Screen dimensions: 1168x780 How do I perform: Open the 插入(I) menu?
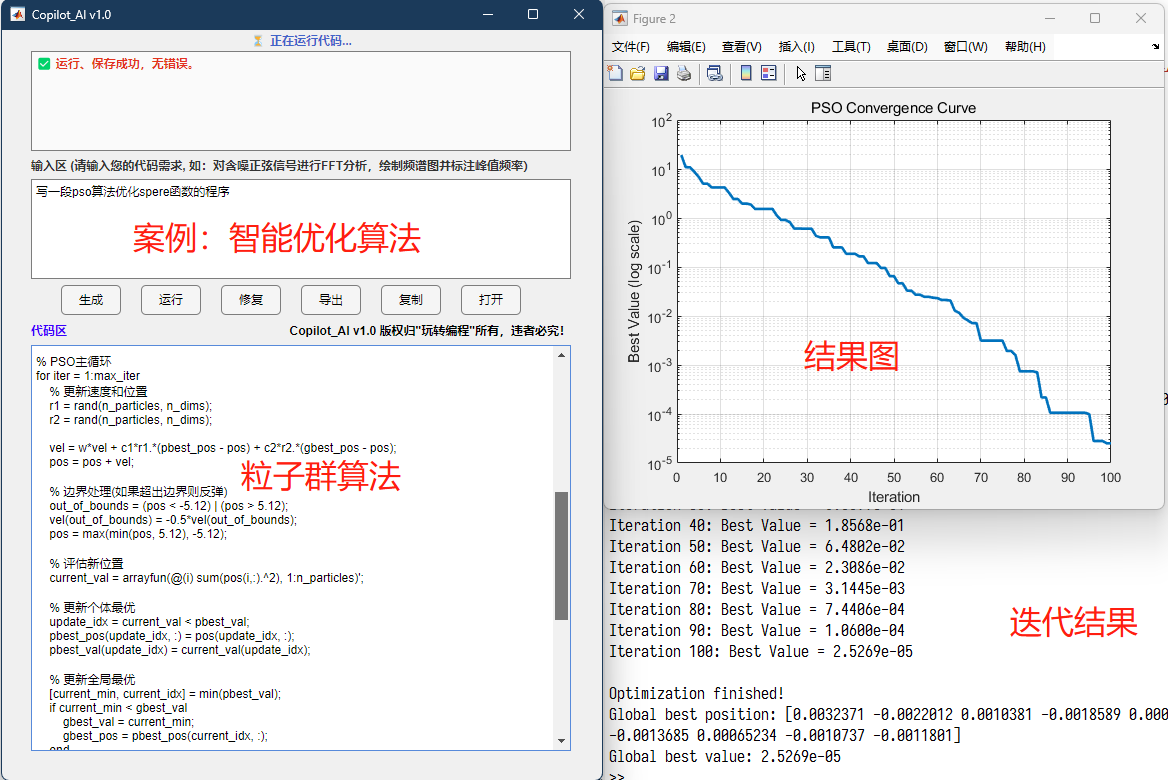pos(796,47)
